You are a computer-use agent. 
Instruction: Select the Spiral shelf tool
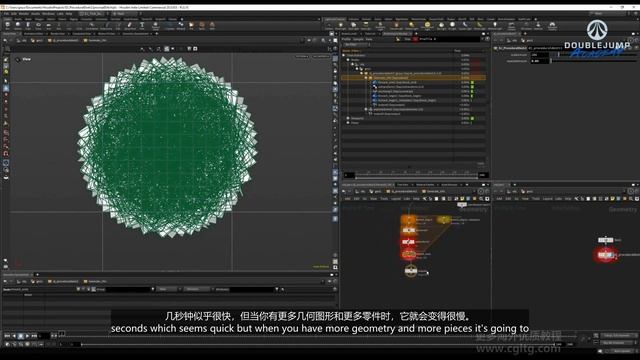pos(202,26)
